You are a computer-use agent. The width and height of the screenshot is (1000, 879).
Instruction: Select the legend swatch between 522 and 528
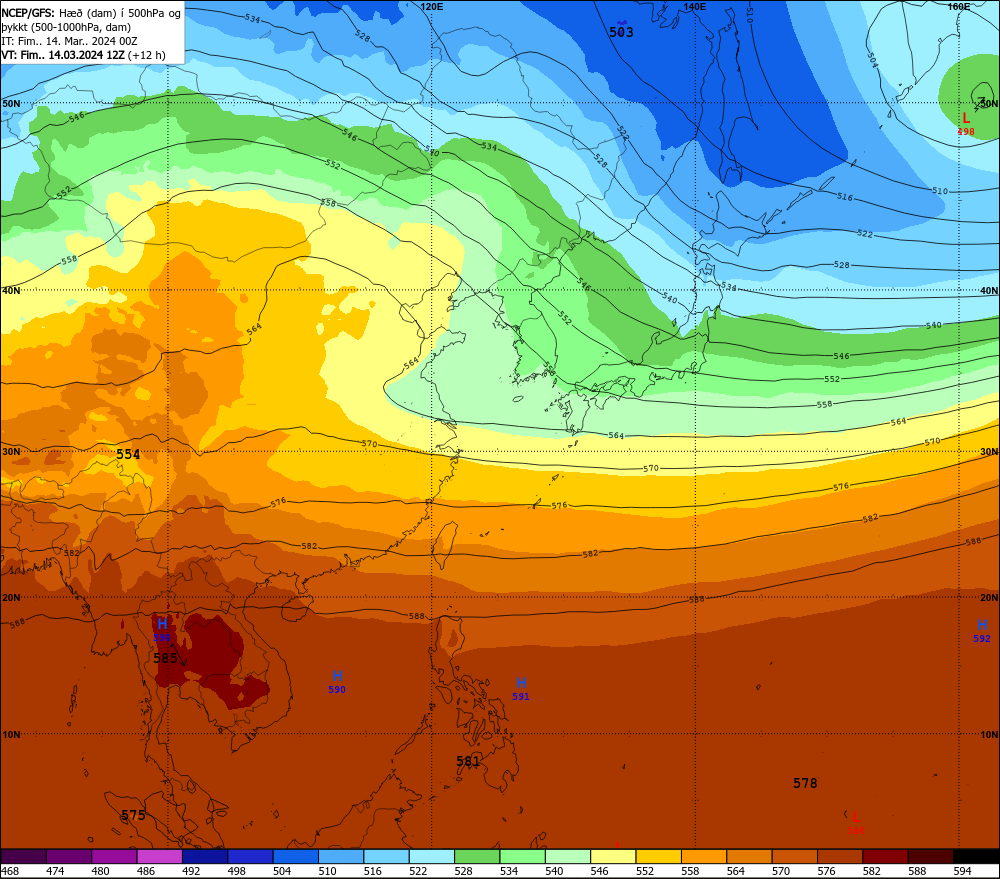click(x=431, y=856)
